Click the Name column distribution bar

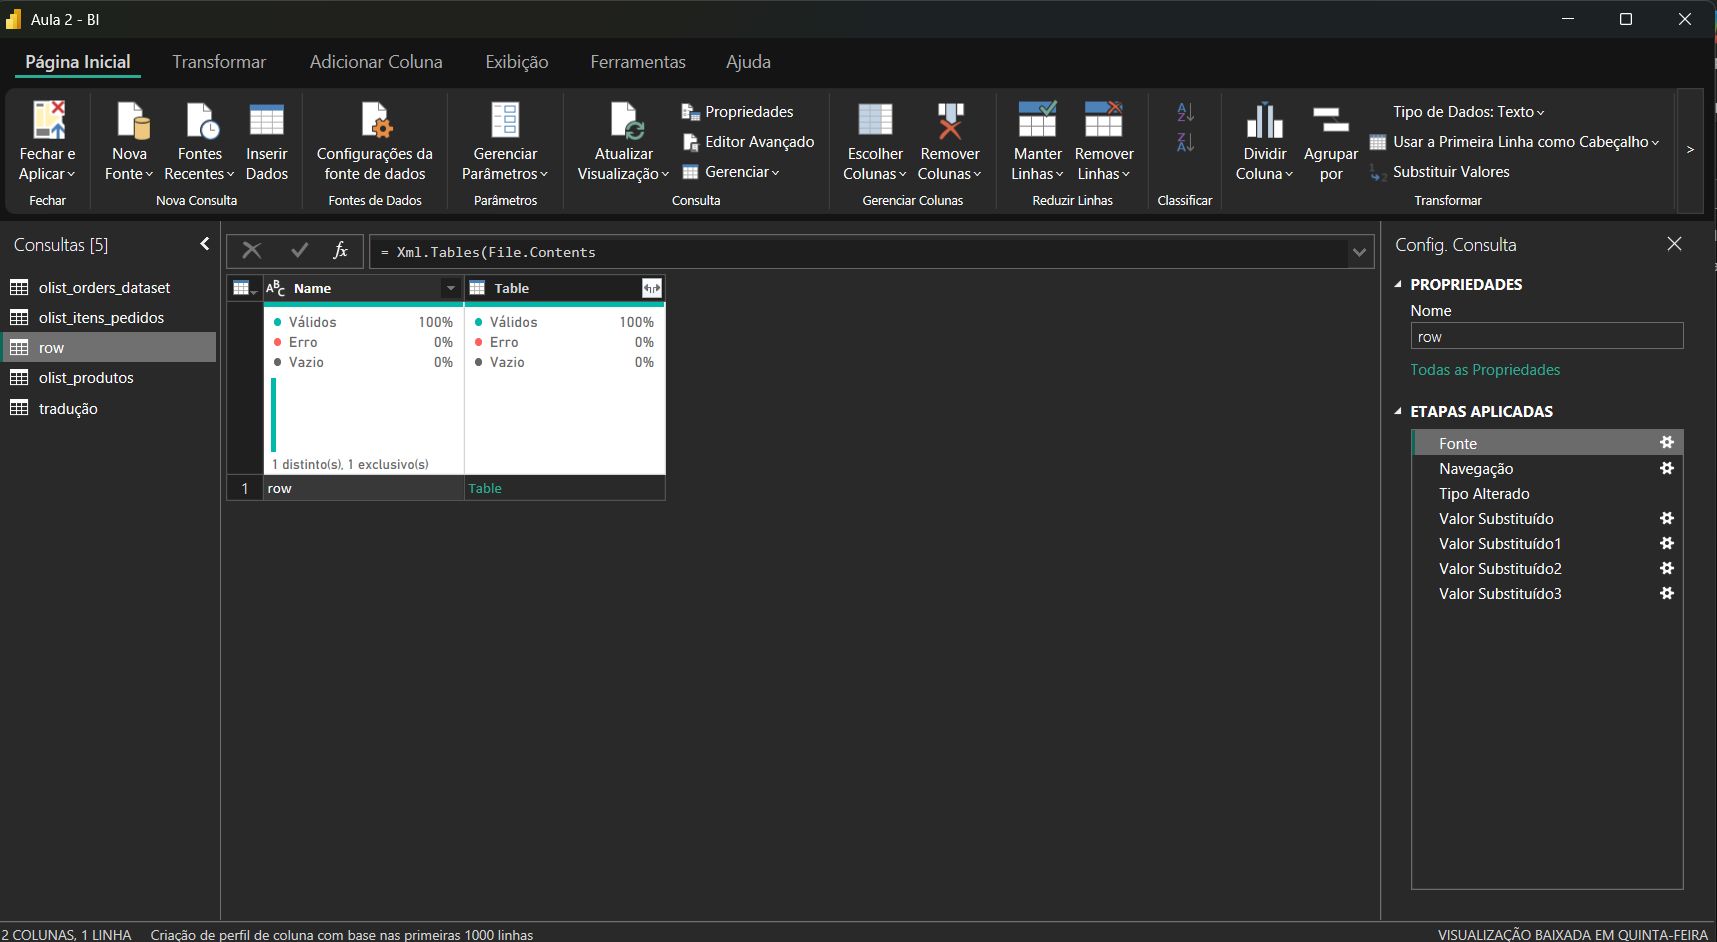(x=274, y=415)
